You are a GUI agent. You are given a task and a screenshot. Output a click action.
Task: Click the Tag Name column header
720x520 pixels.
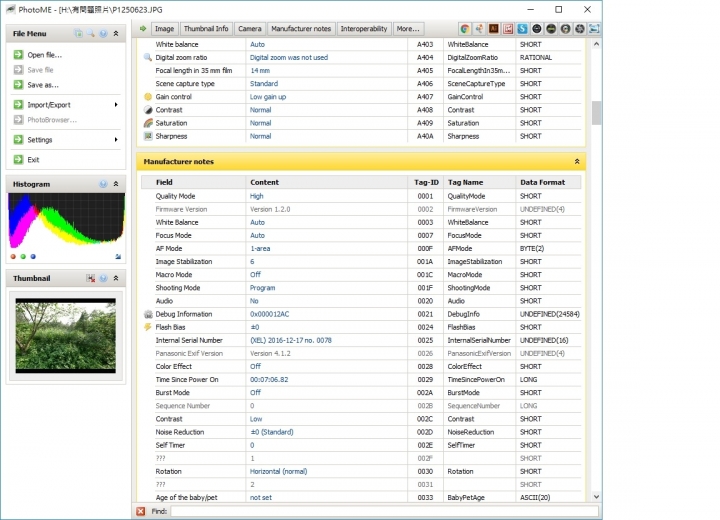[x=479, y=182]
